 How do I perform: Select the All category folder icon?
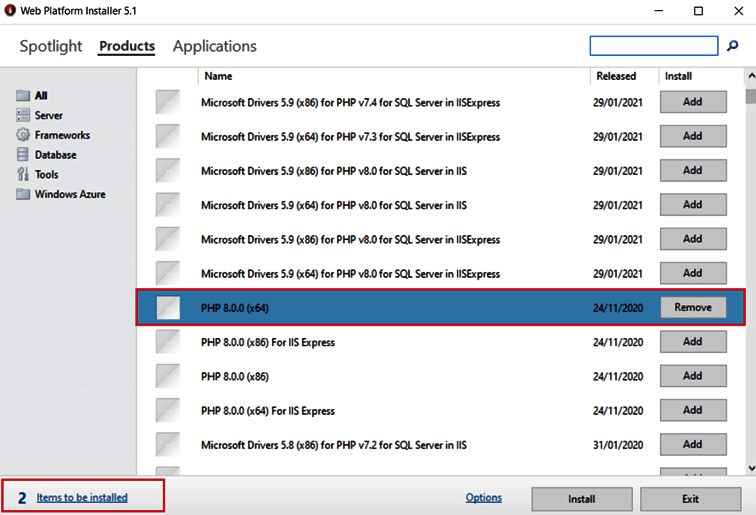(x=23, y=96)
